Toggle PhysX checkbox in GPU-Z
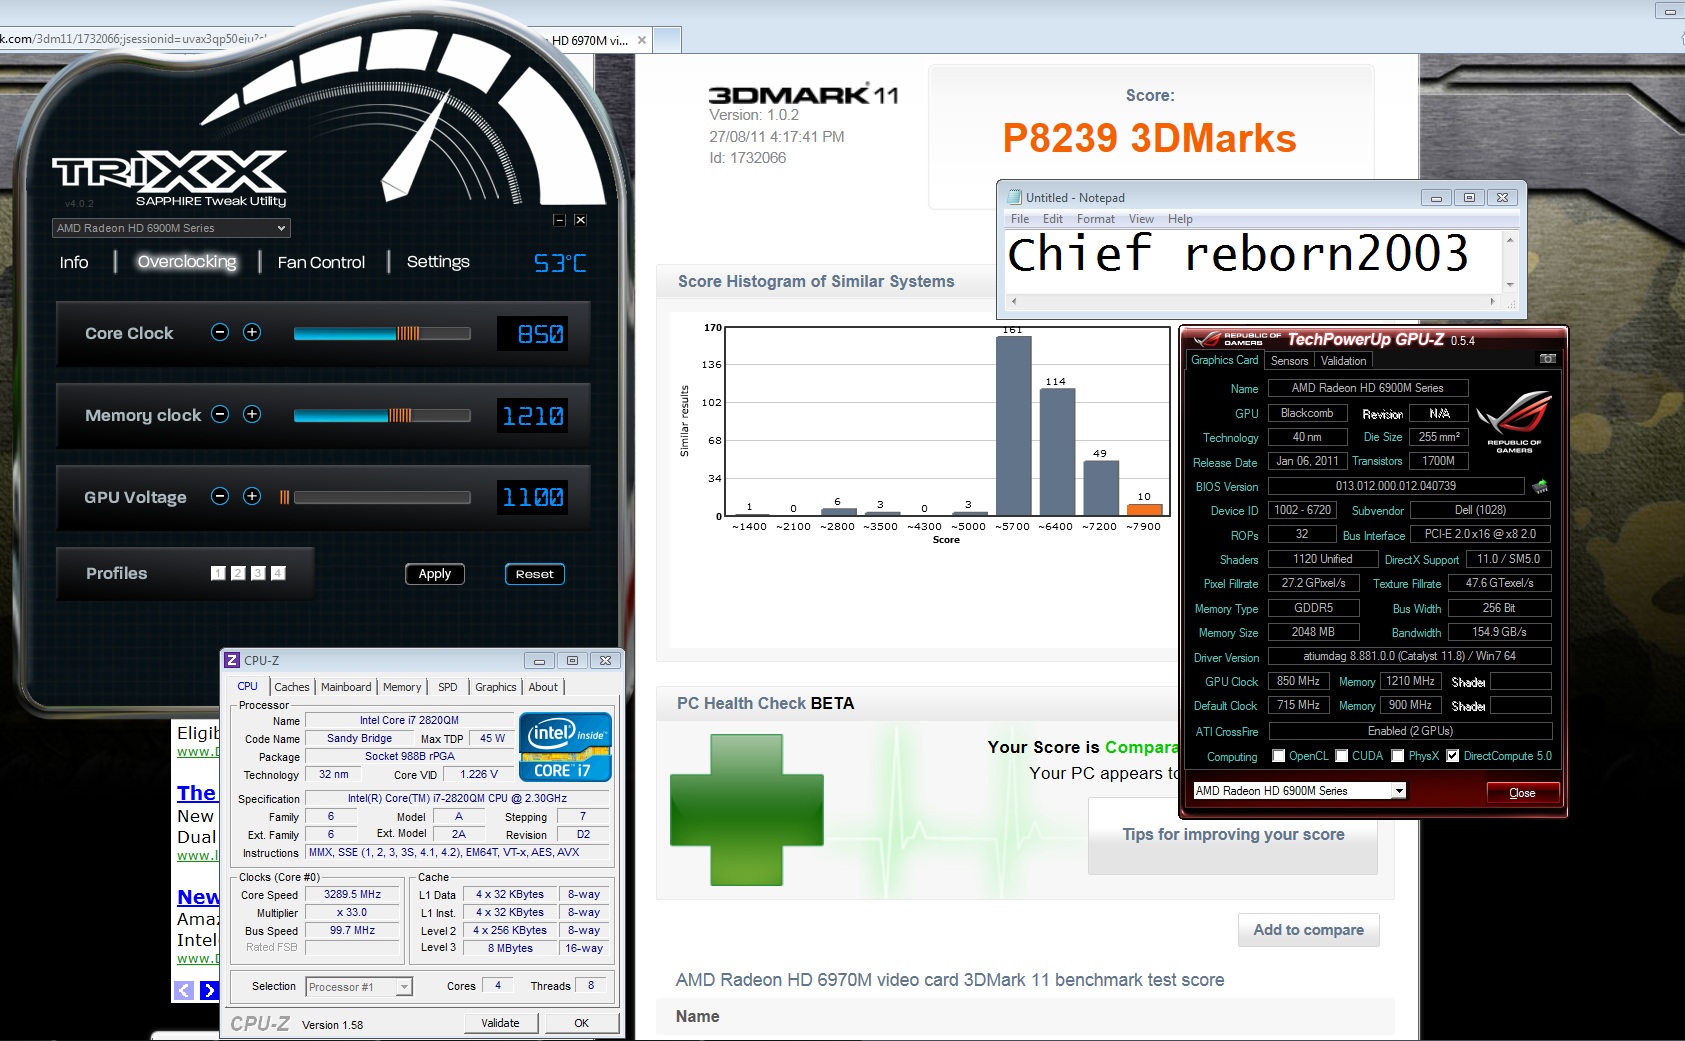The image size is (1685, 1041). 1398,756
